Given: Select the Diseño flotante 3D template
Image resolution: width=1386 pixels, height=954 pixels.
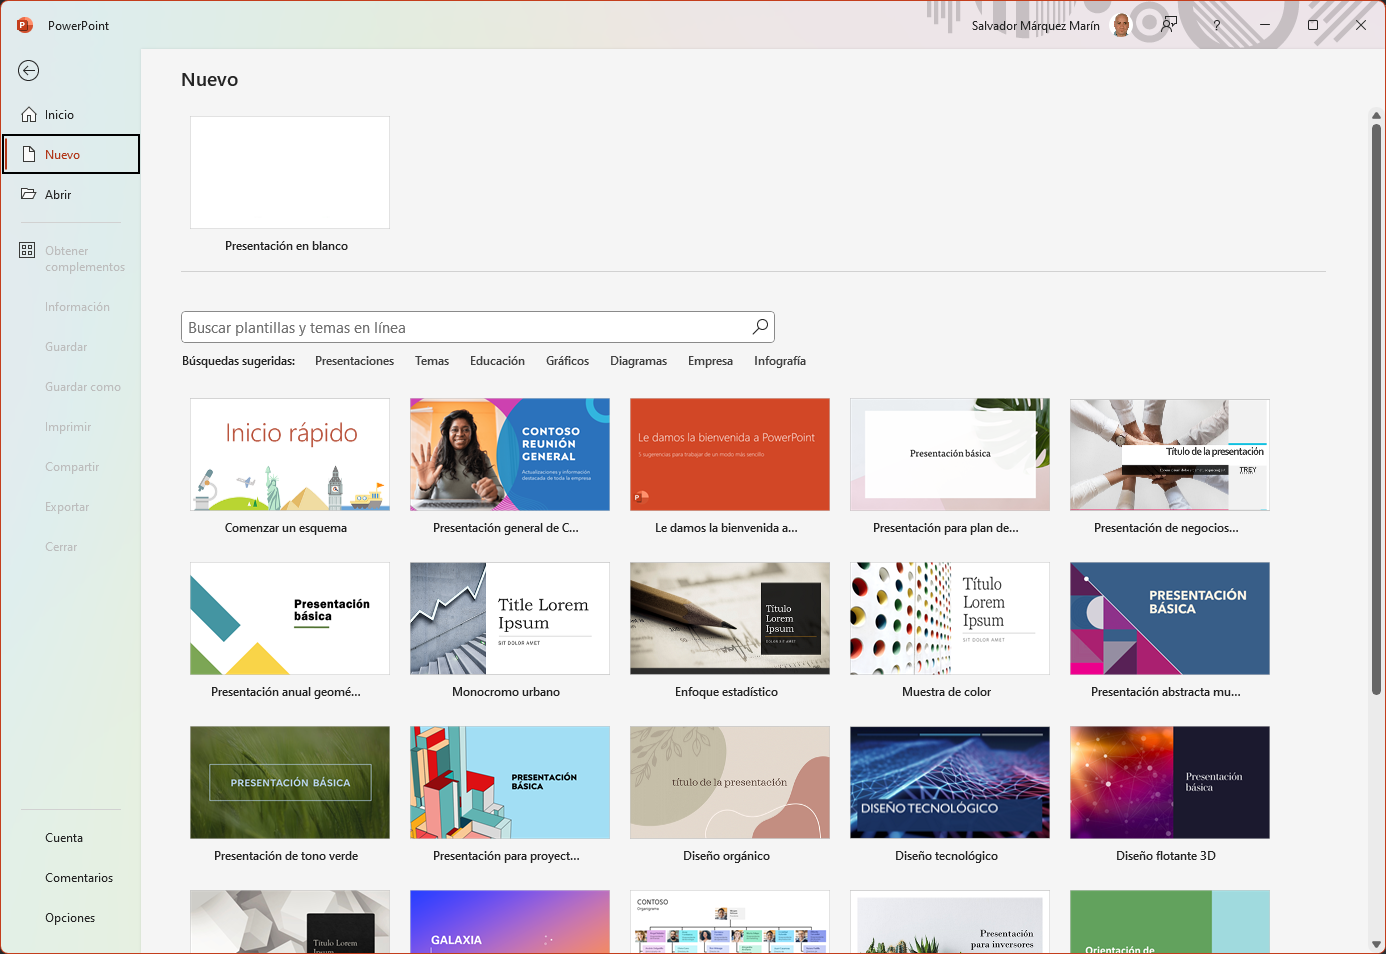Looking at the screenshot, I should (1170, 782).
